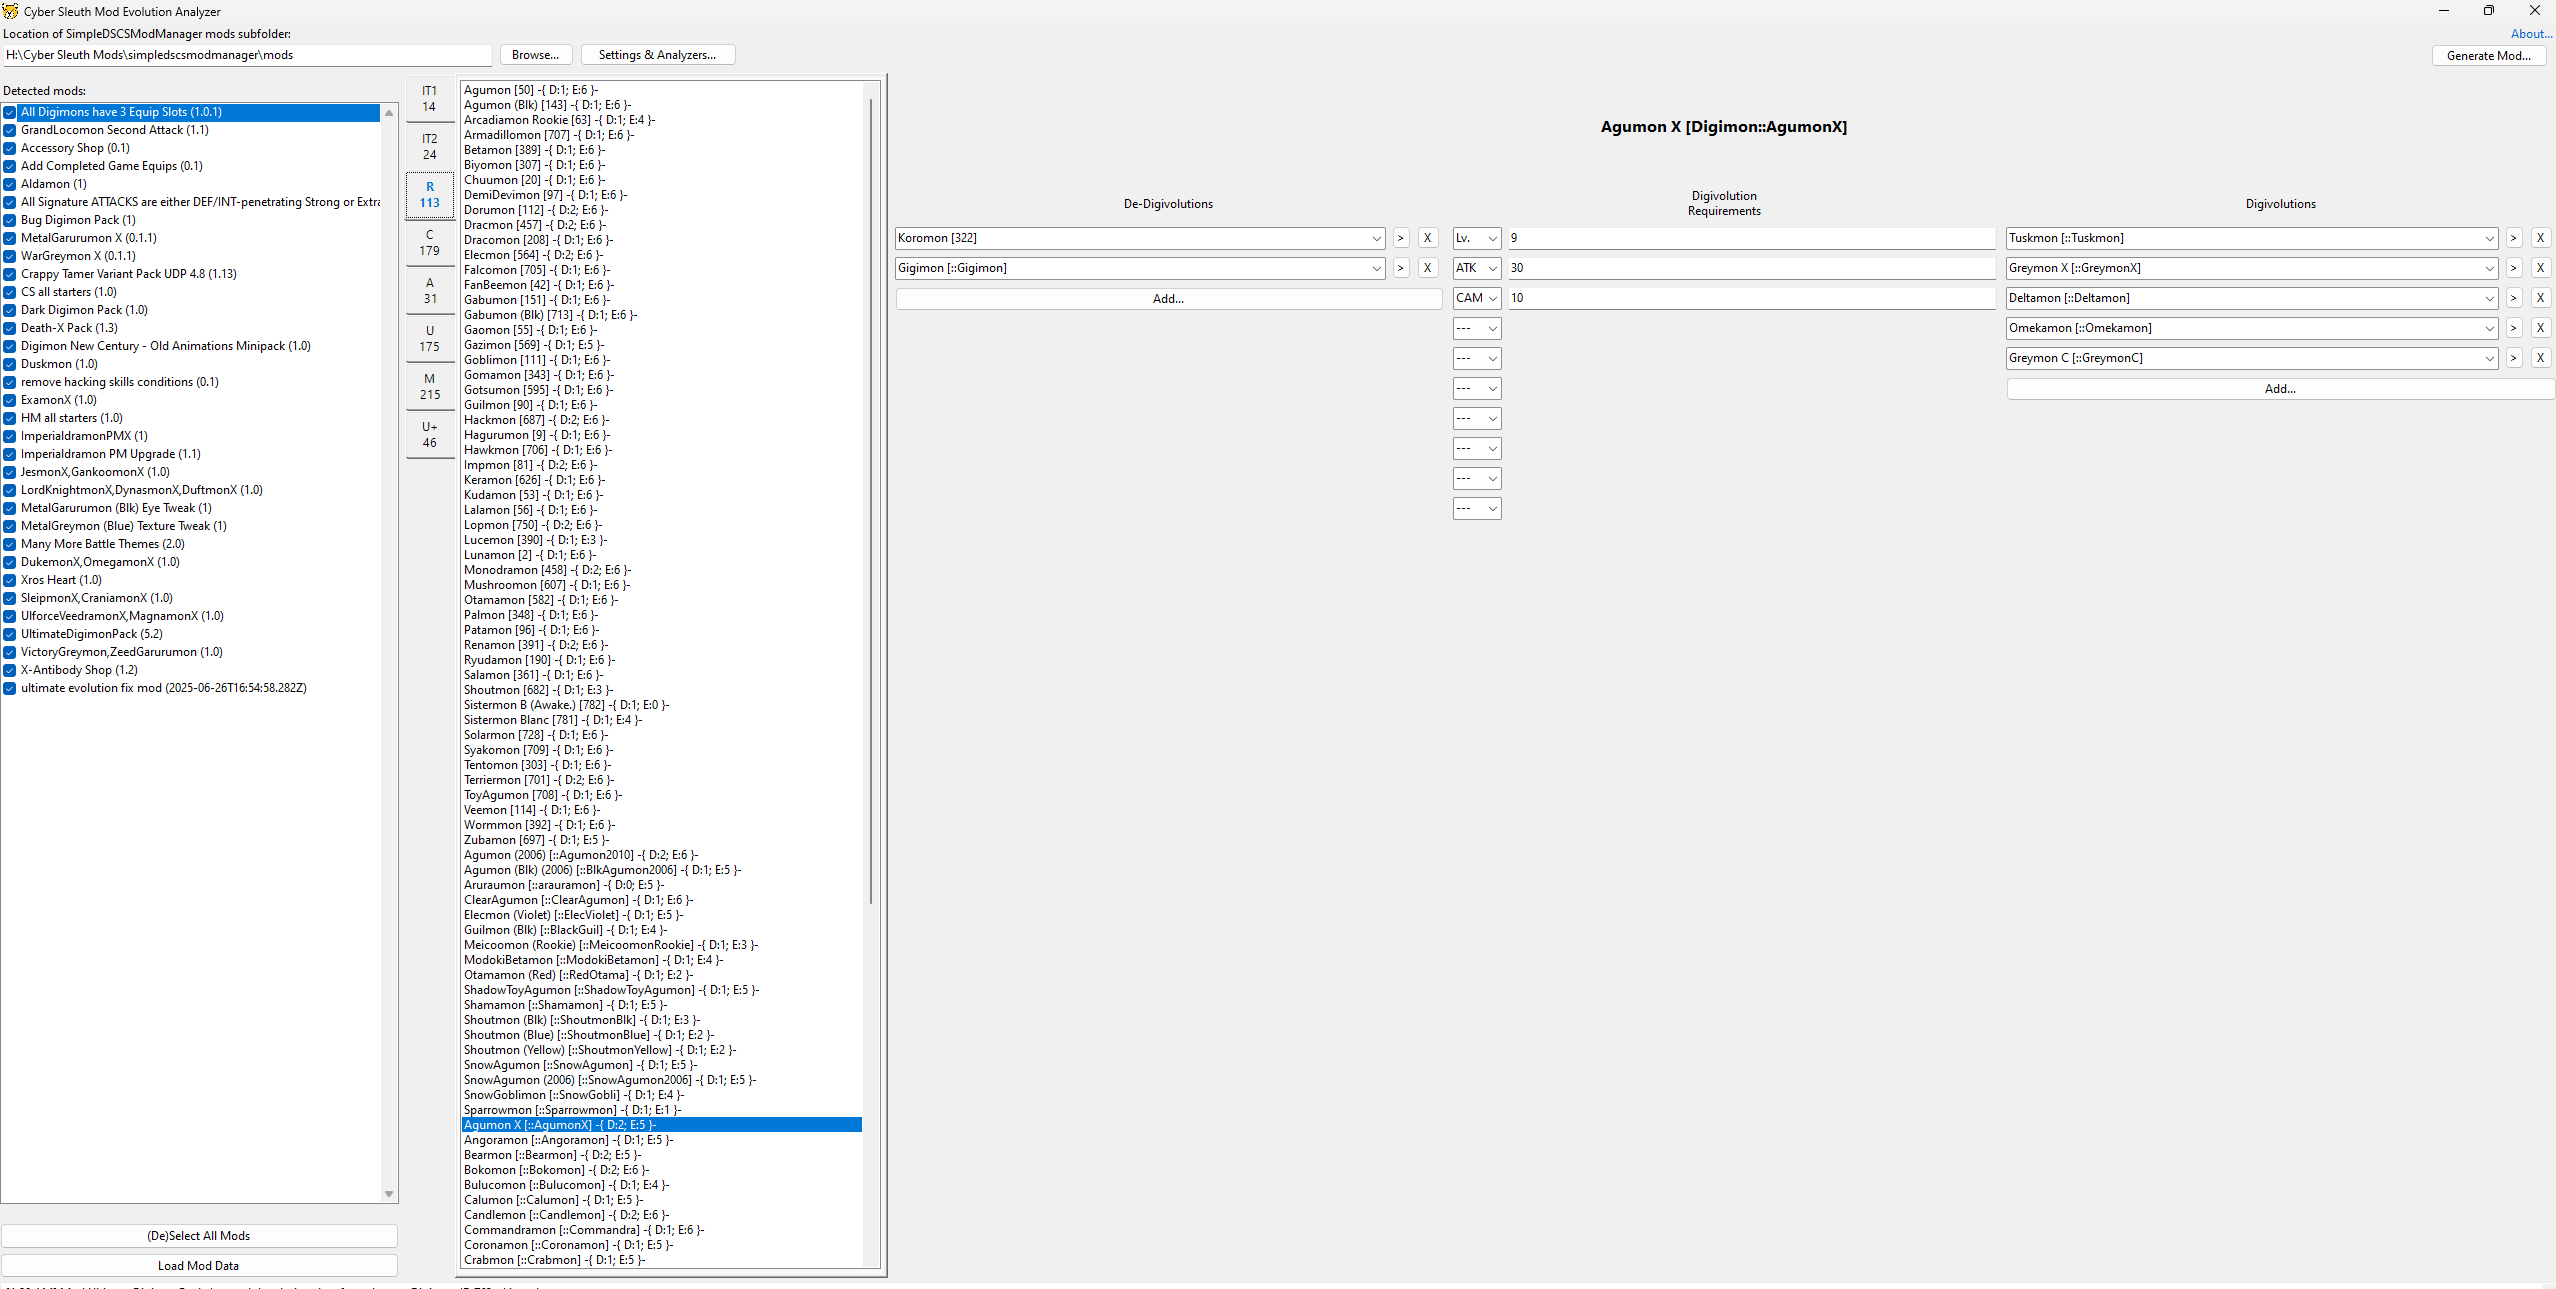Screen dimensions: 2556x1289
Task: Jump to Tuskmon using its arrow button
Action: [2513, 238]
